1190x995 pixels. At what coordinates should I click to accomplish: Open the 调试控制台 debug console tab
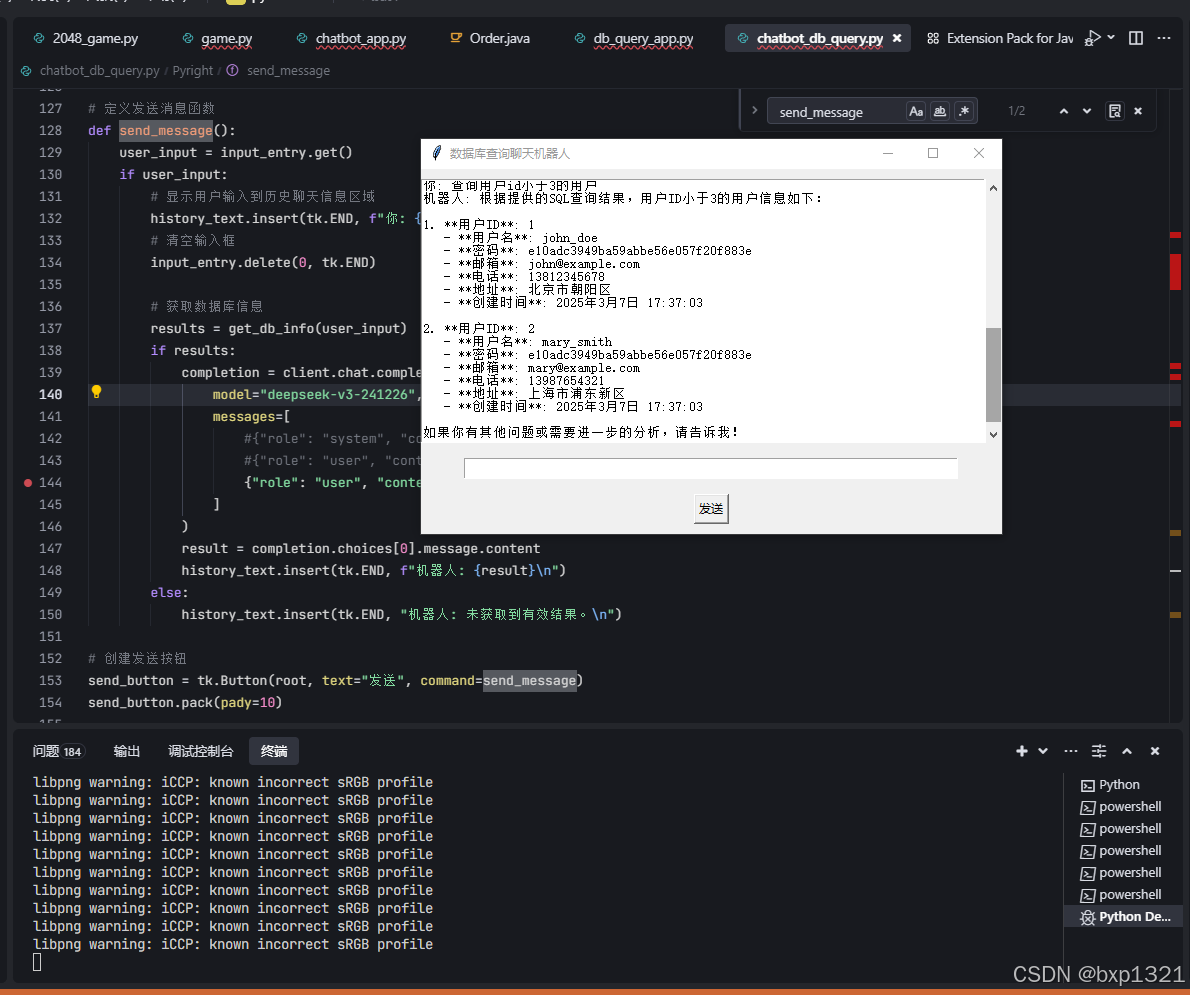[x=200, y=751]
